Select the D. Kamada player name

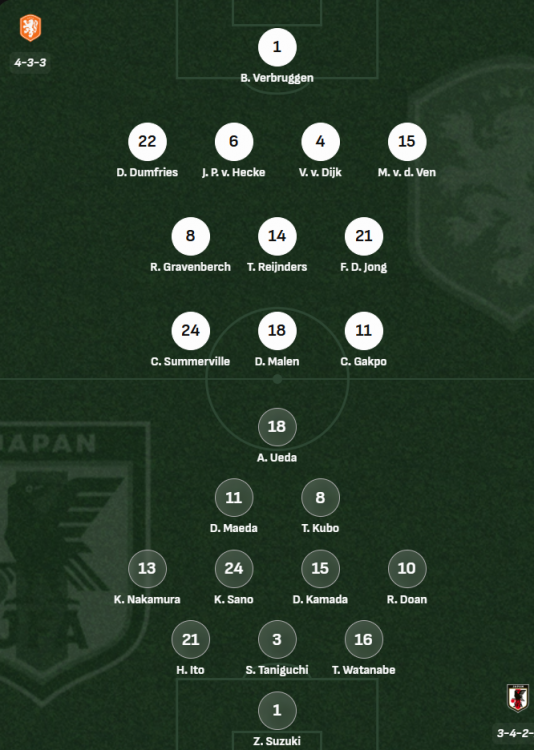tap(321, 599)
